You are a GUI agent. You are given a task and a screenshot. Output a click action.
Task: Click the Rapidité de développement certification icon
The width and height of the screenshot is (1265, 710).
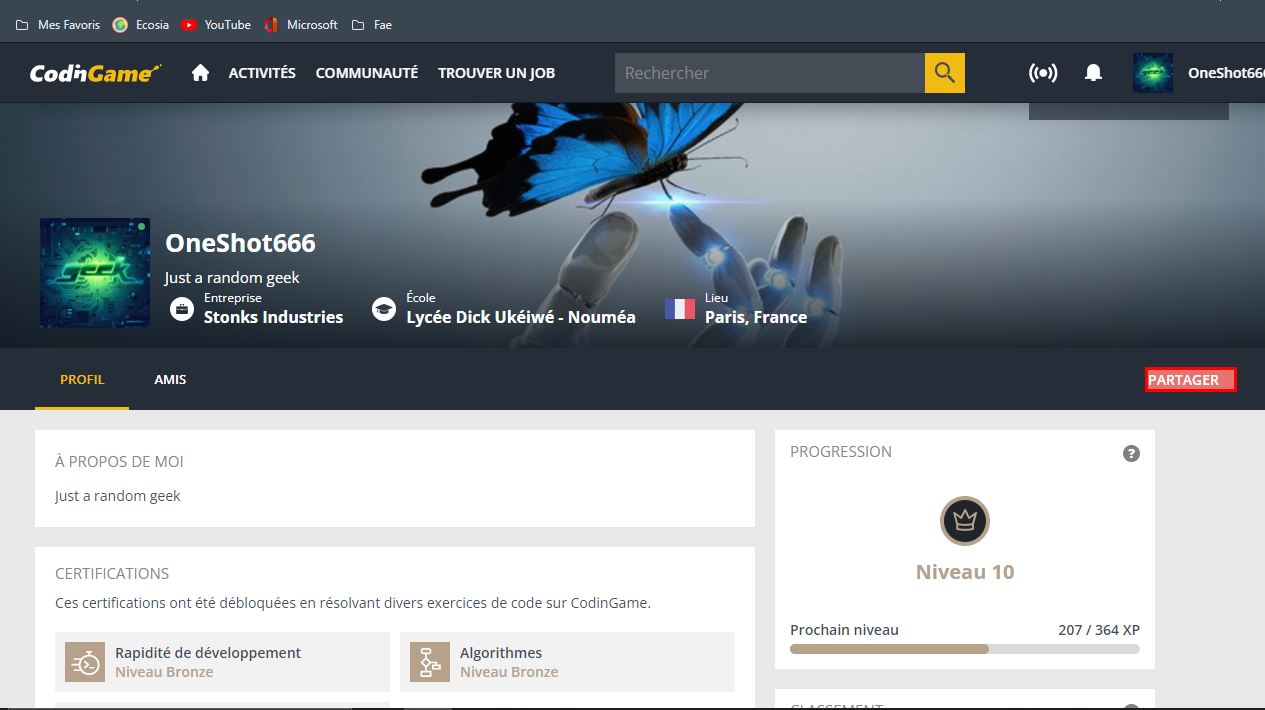click(x=85, y=662)
